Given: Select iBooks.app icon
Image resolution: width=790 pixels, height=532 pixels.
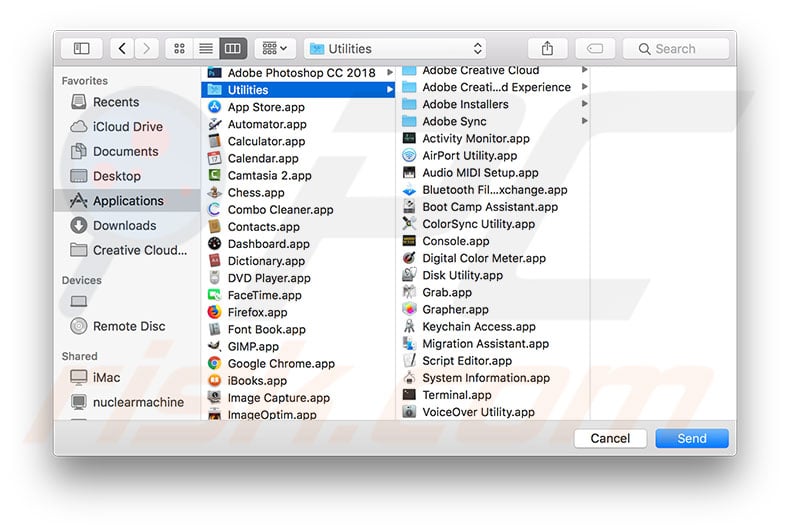Looking at the screenshot, I should tap(215, 380).
